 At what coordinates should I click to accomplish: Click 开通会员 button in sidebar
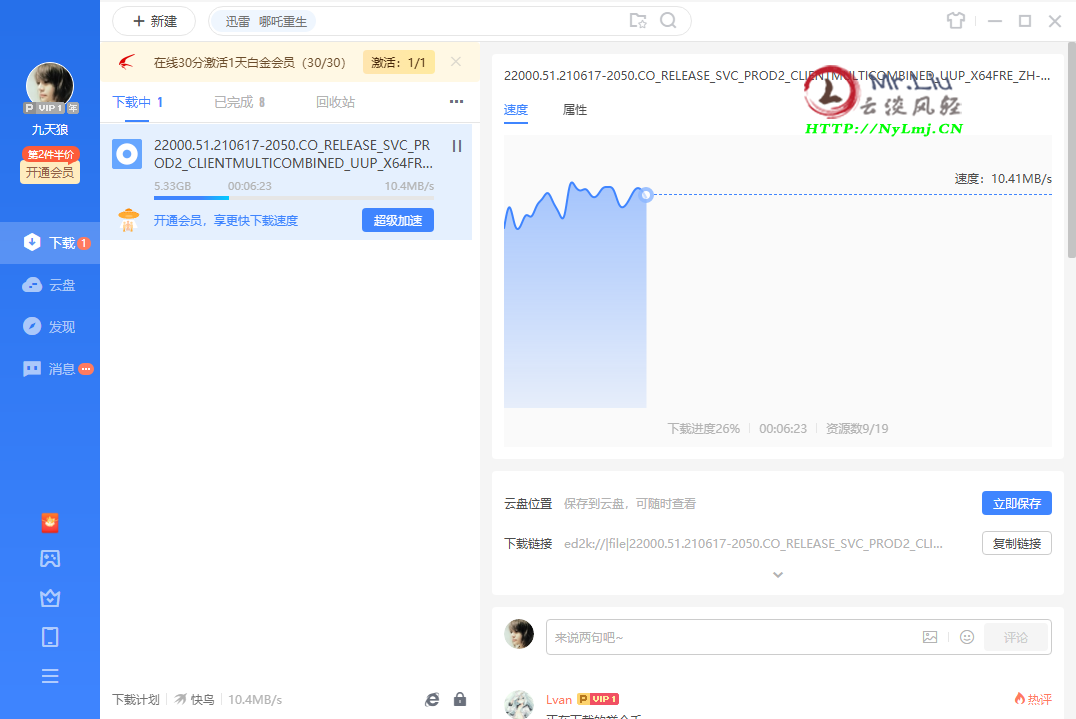click(50, 172)
